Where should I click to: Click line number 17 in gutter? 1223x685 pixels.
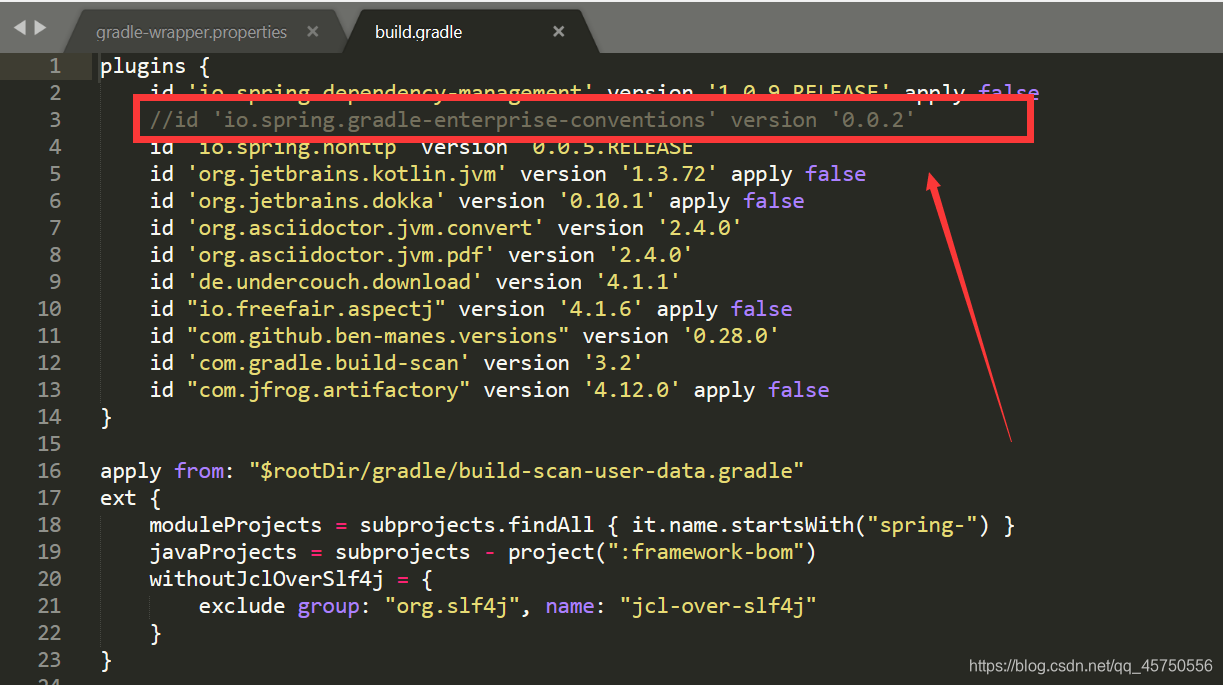point(49,498)
